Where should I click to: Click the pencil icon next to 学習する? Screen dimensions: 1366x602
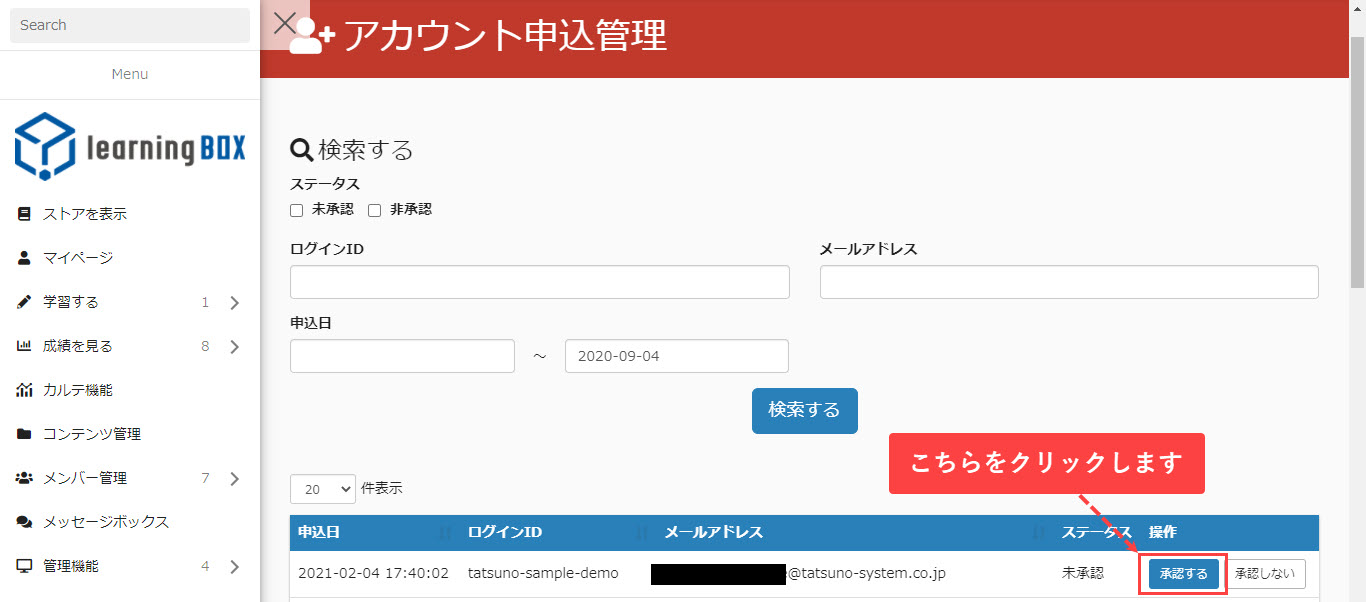tap(24, 302)
